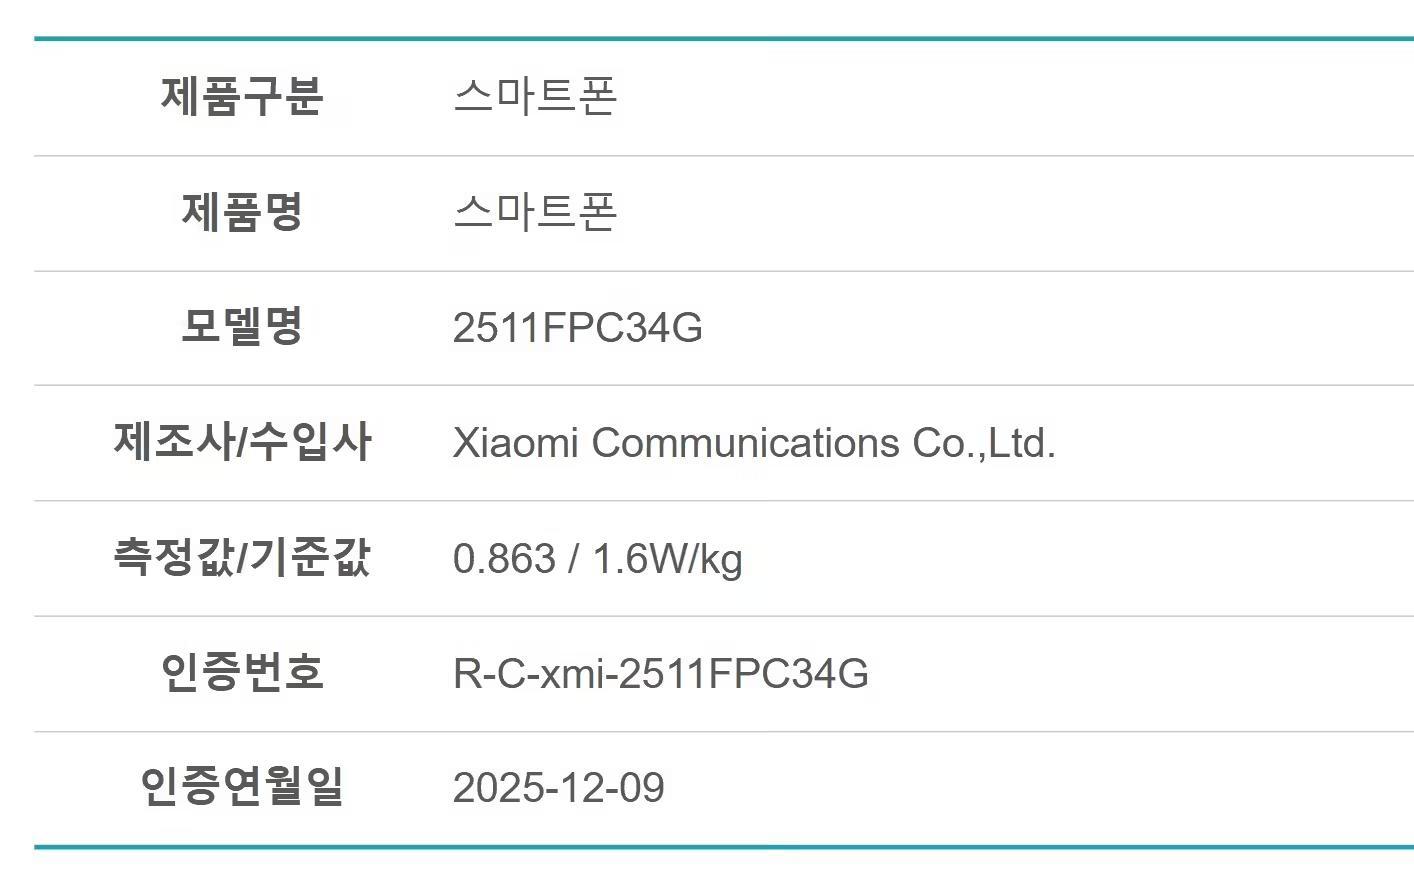Select certification number R-C-xmi-2511FPC34G

coord(660,674)
